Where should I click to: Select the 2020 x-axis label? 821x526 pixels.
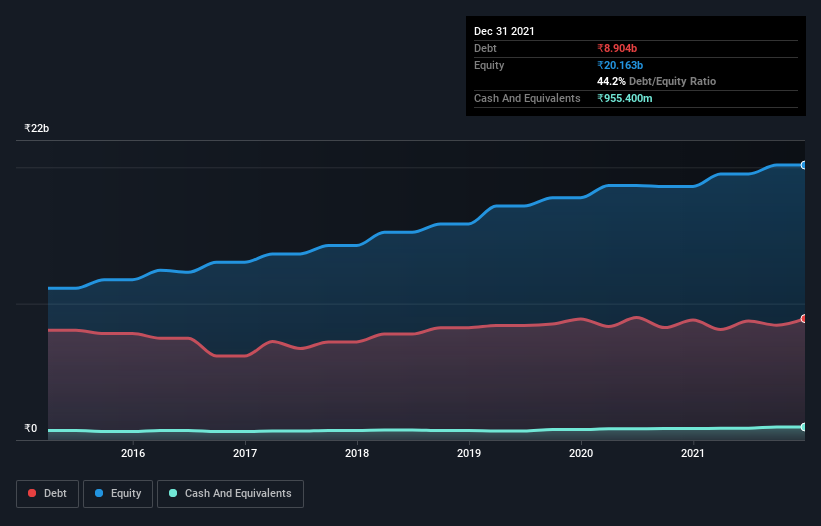(581, 453)
